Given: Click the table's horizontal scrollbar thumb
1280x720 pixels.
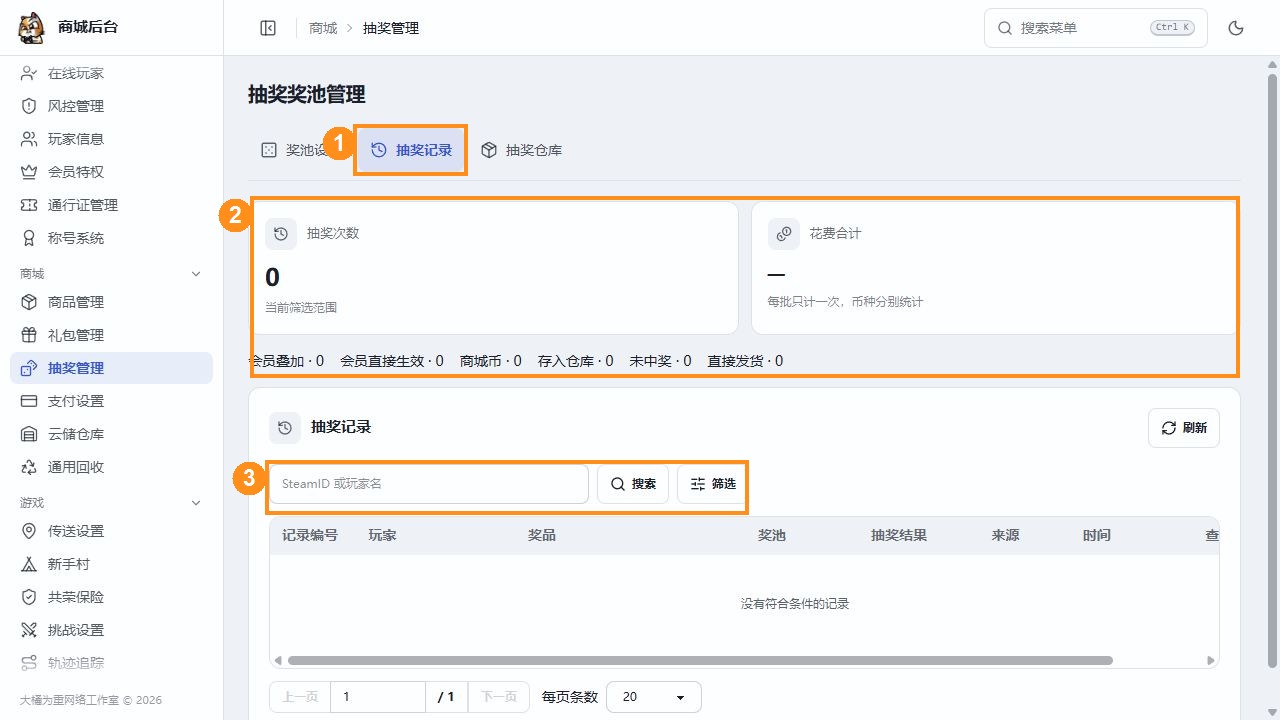Looking at the screenshot, I should (x=700, y=660).
